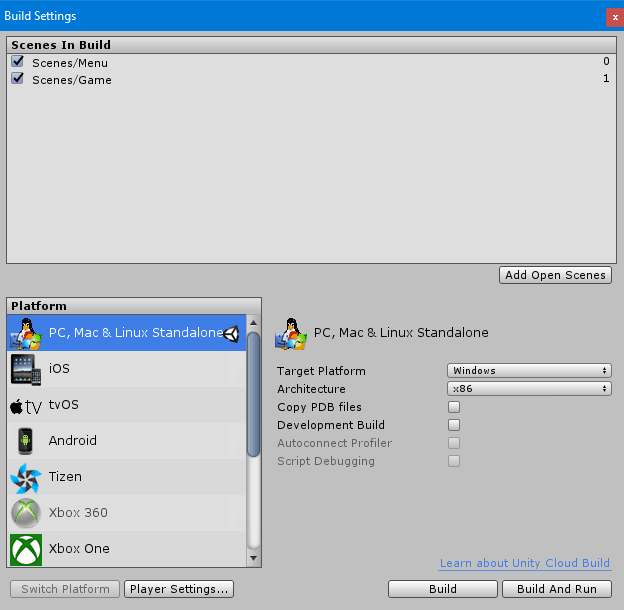Uncheck the Scenes/Menu scene checkbox
The width and height of the screenshot is (624, 610).
coord(18,61)
